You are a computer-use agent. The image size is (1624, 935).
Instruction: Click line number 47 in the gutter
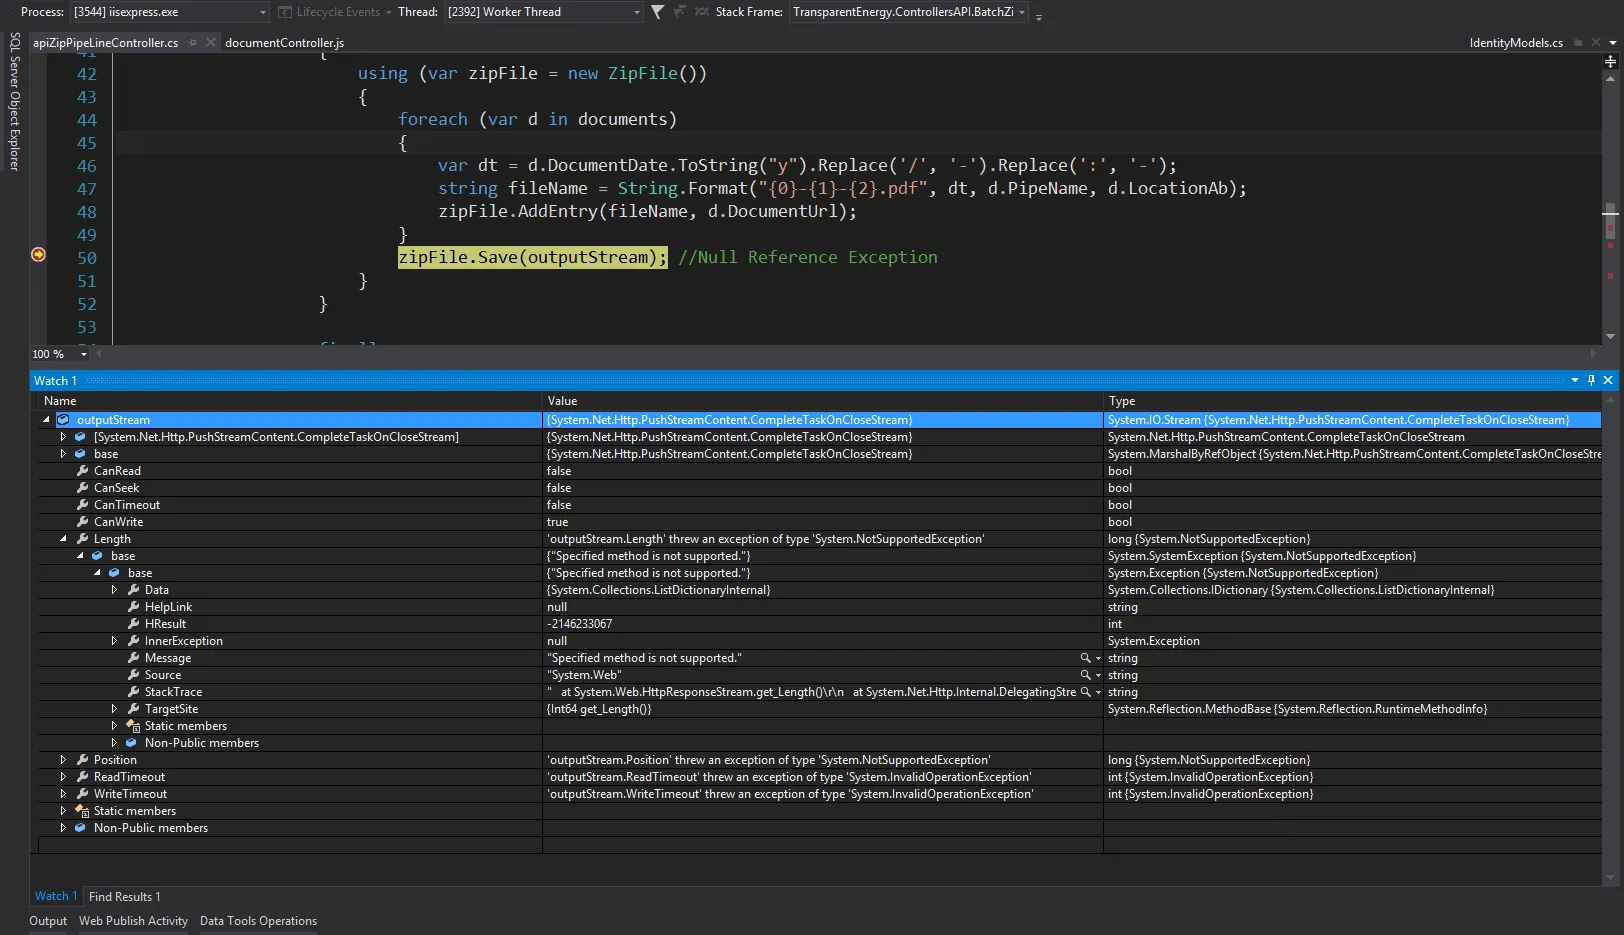[87, 189]
